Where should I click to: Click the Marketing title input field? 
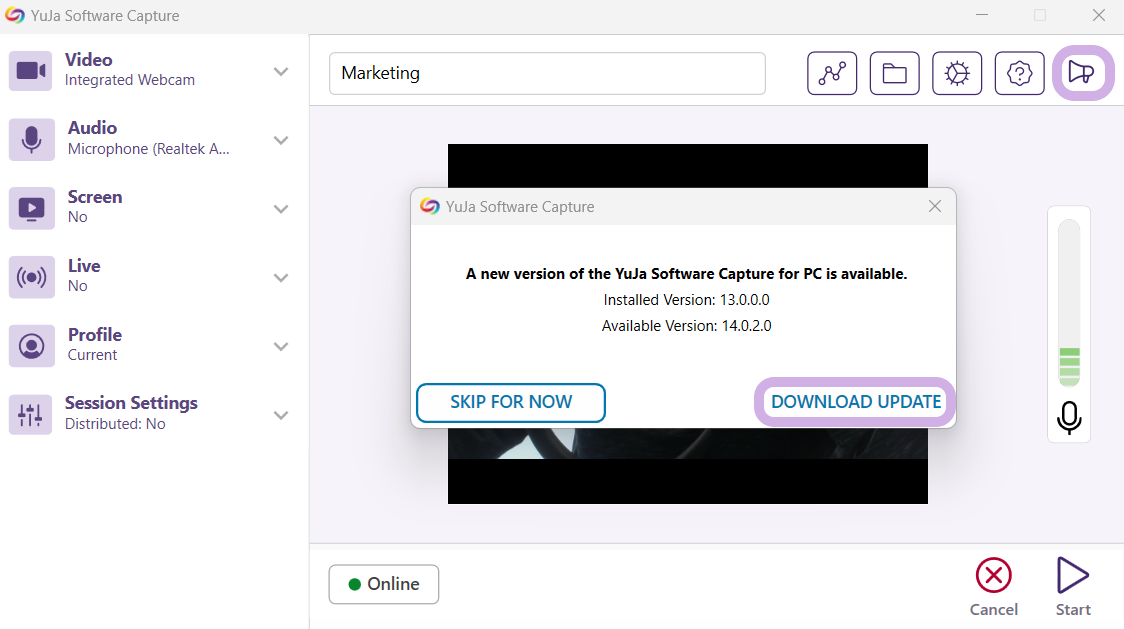(x=547, y=73)
